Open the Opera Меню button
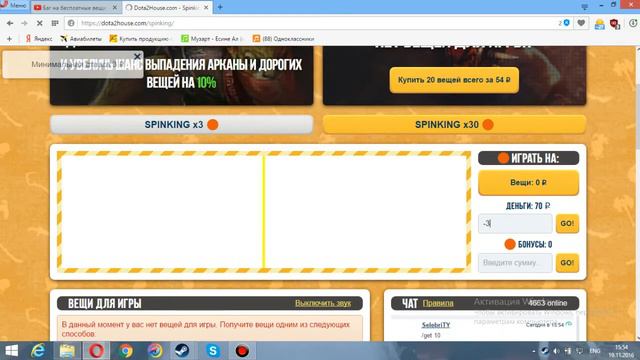The image size is (640, 360). 14,5
